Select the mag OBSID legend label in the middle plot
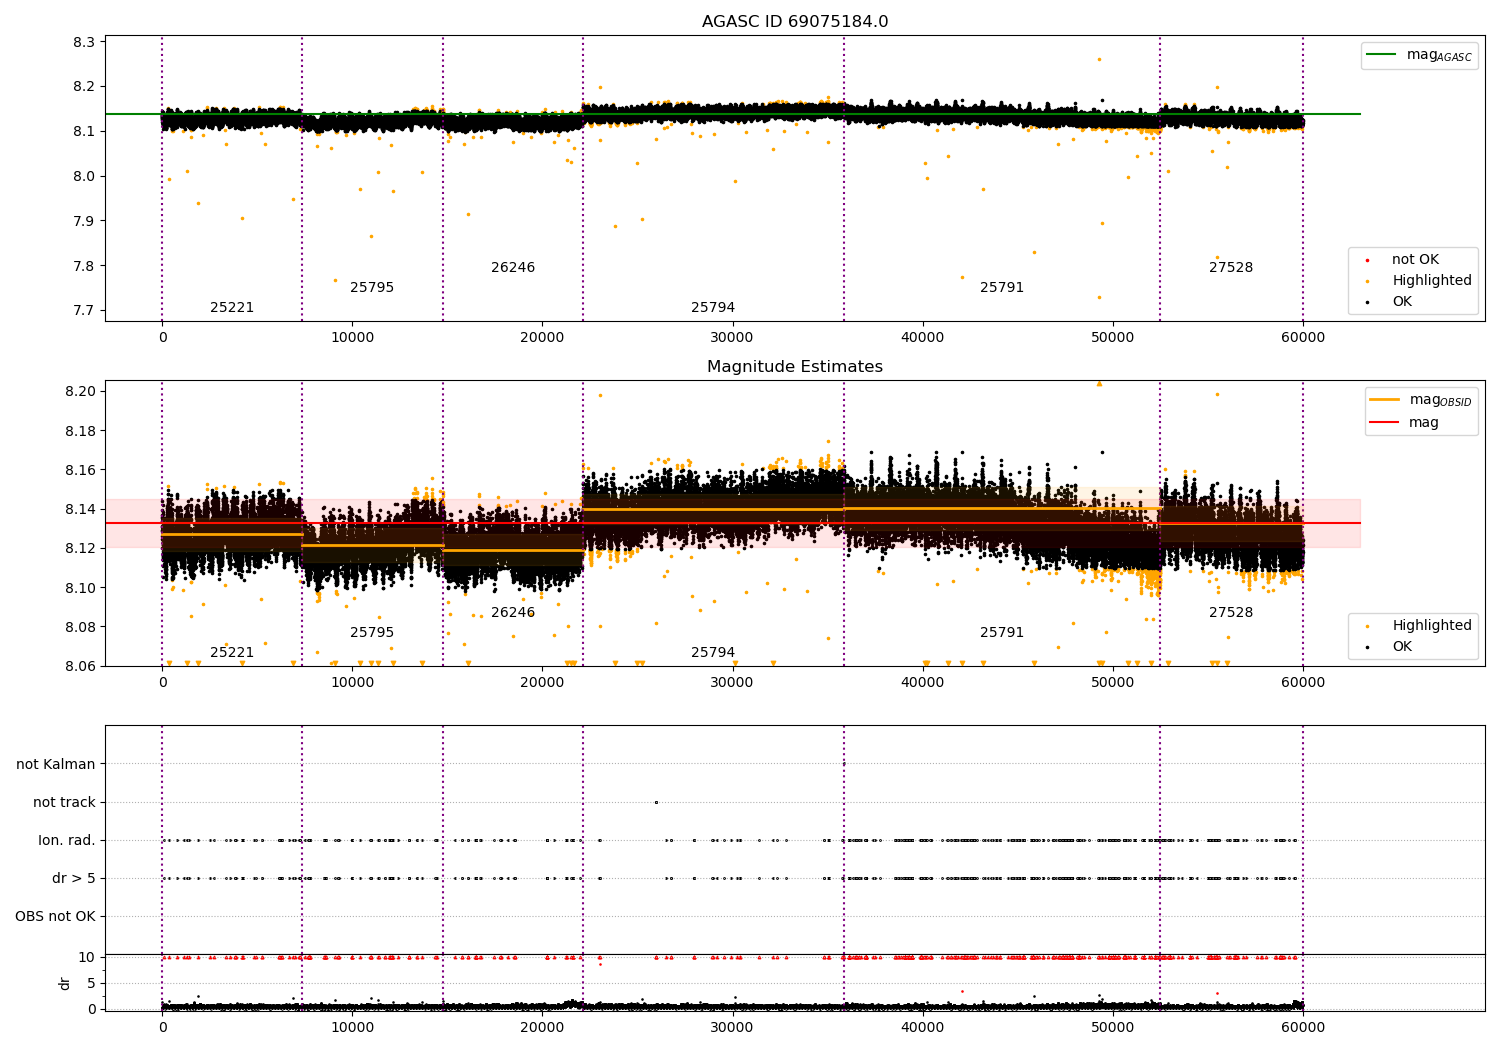 coord(1440,400)
